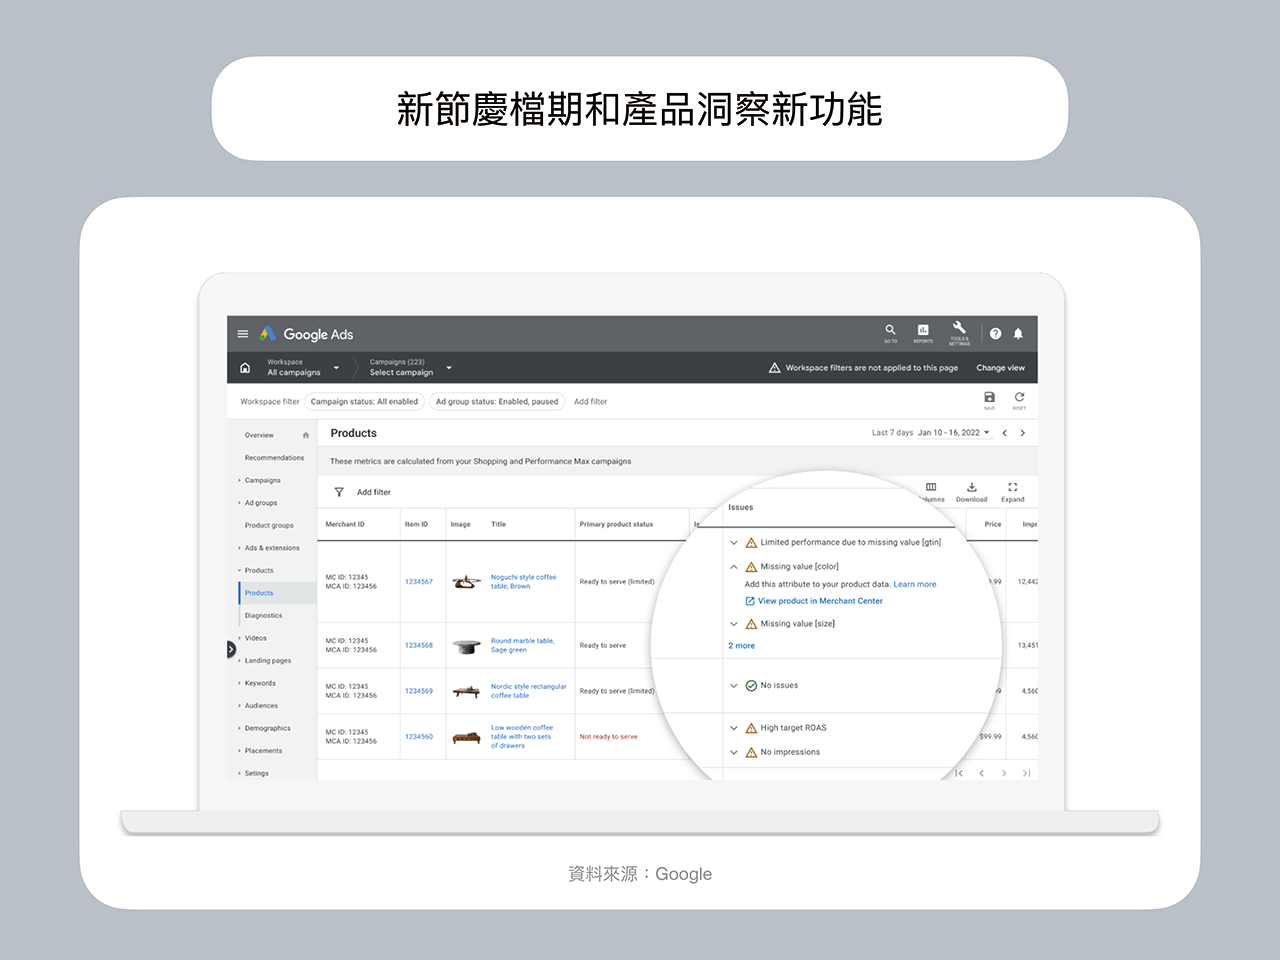Viewport: 1280px width, 960px height.
Task: Click Ad group status: Enabled, paused chip
Action: (x=497, y=402)
